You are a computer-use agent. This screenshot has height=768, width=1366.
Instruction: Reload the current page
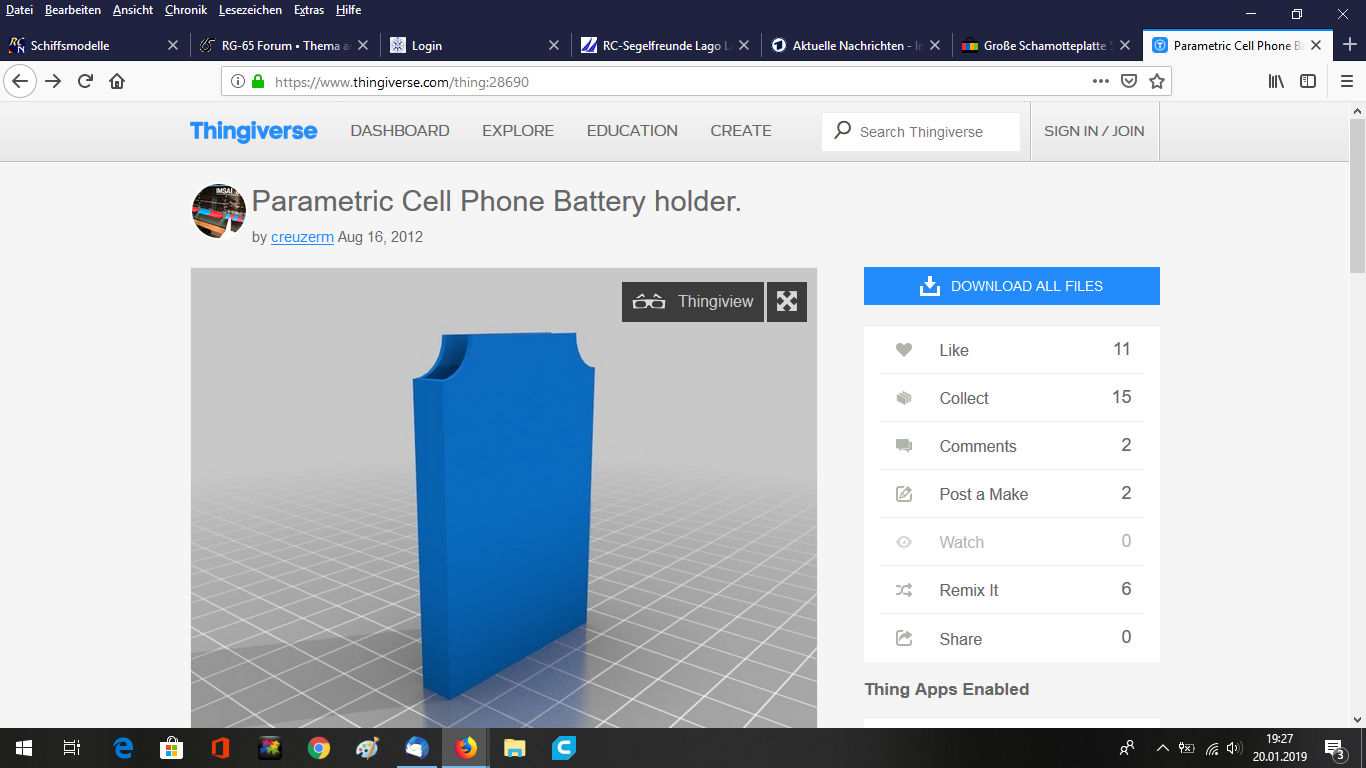[x=86, y=82]
